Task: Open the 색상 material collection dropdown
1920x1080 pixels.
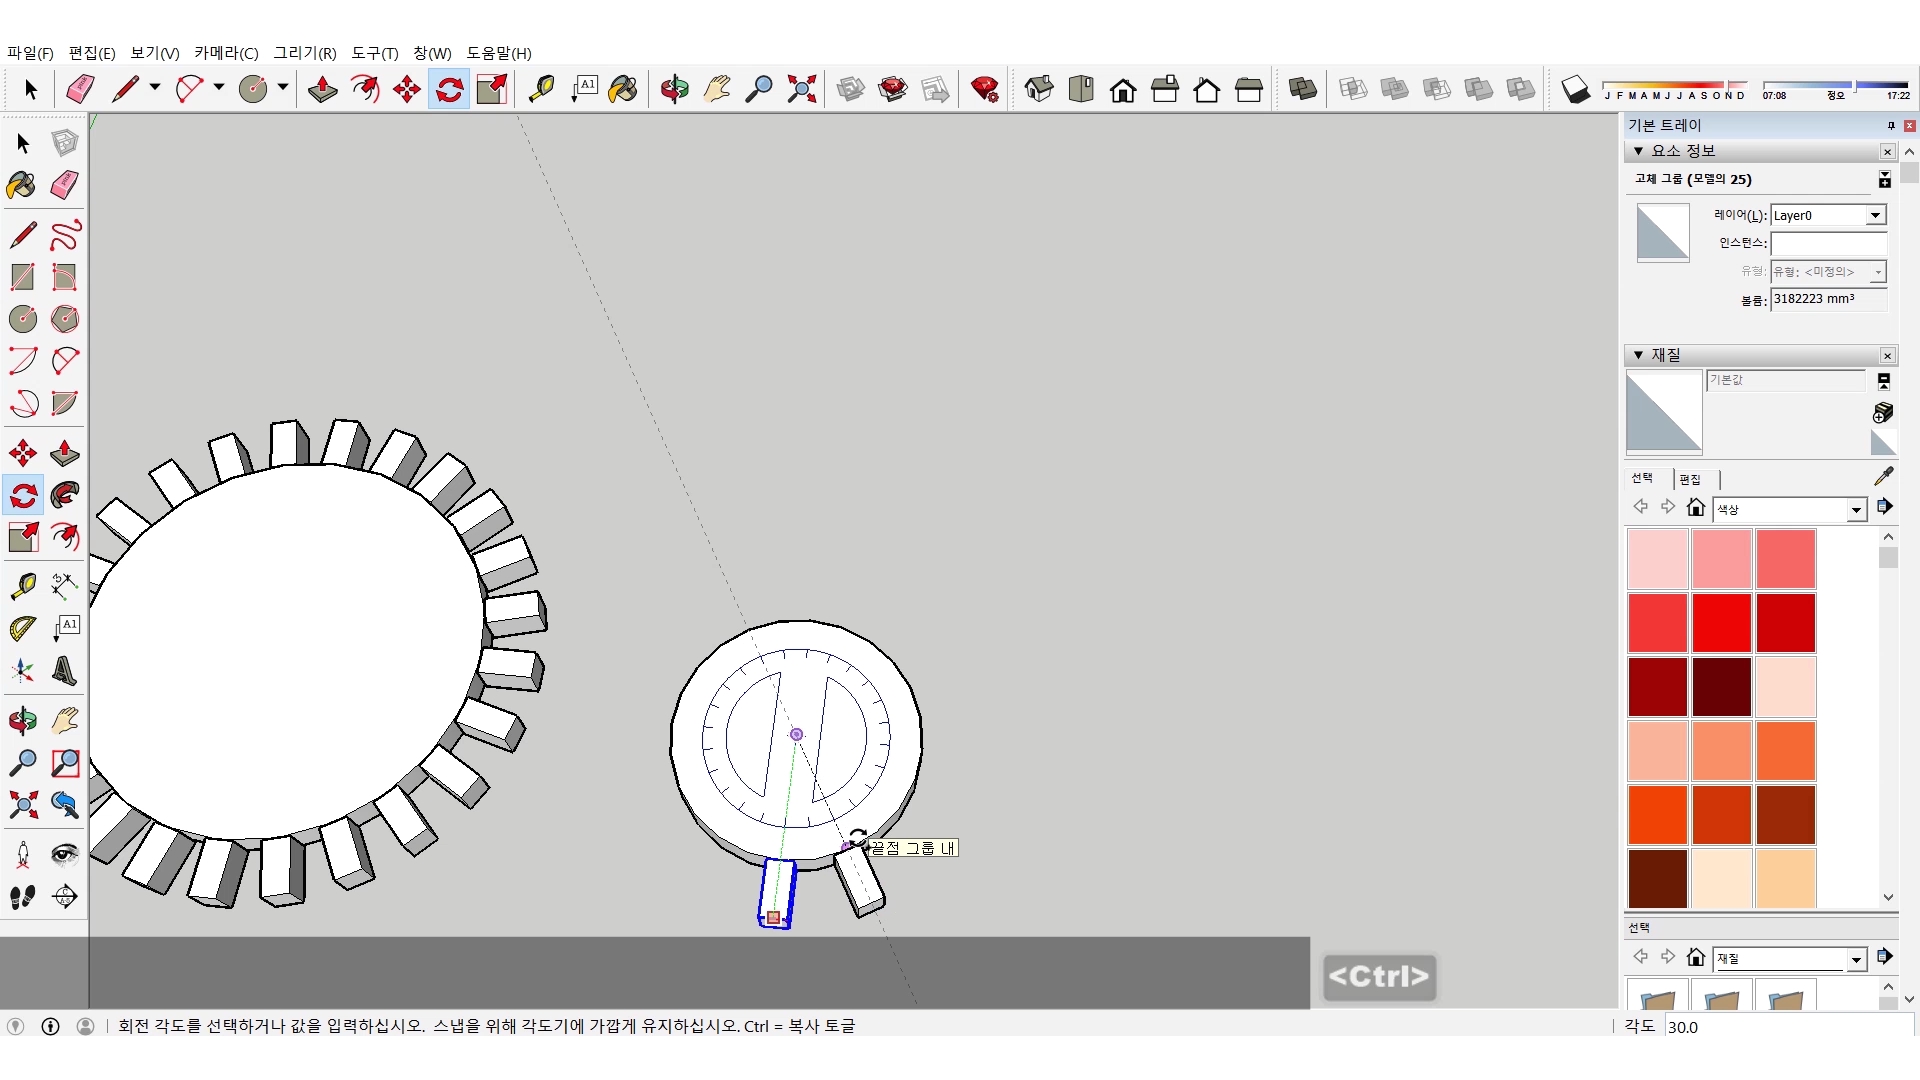Action: 1856,510
